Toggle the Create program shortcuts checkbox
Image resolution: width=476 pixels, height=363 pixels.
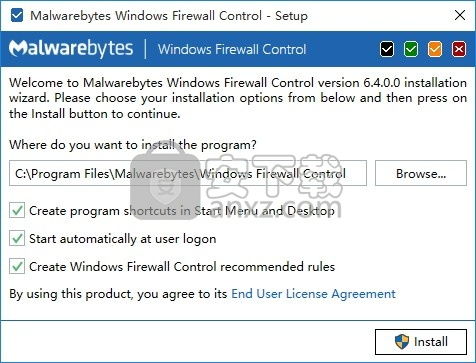17,210
